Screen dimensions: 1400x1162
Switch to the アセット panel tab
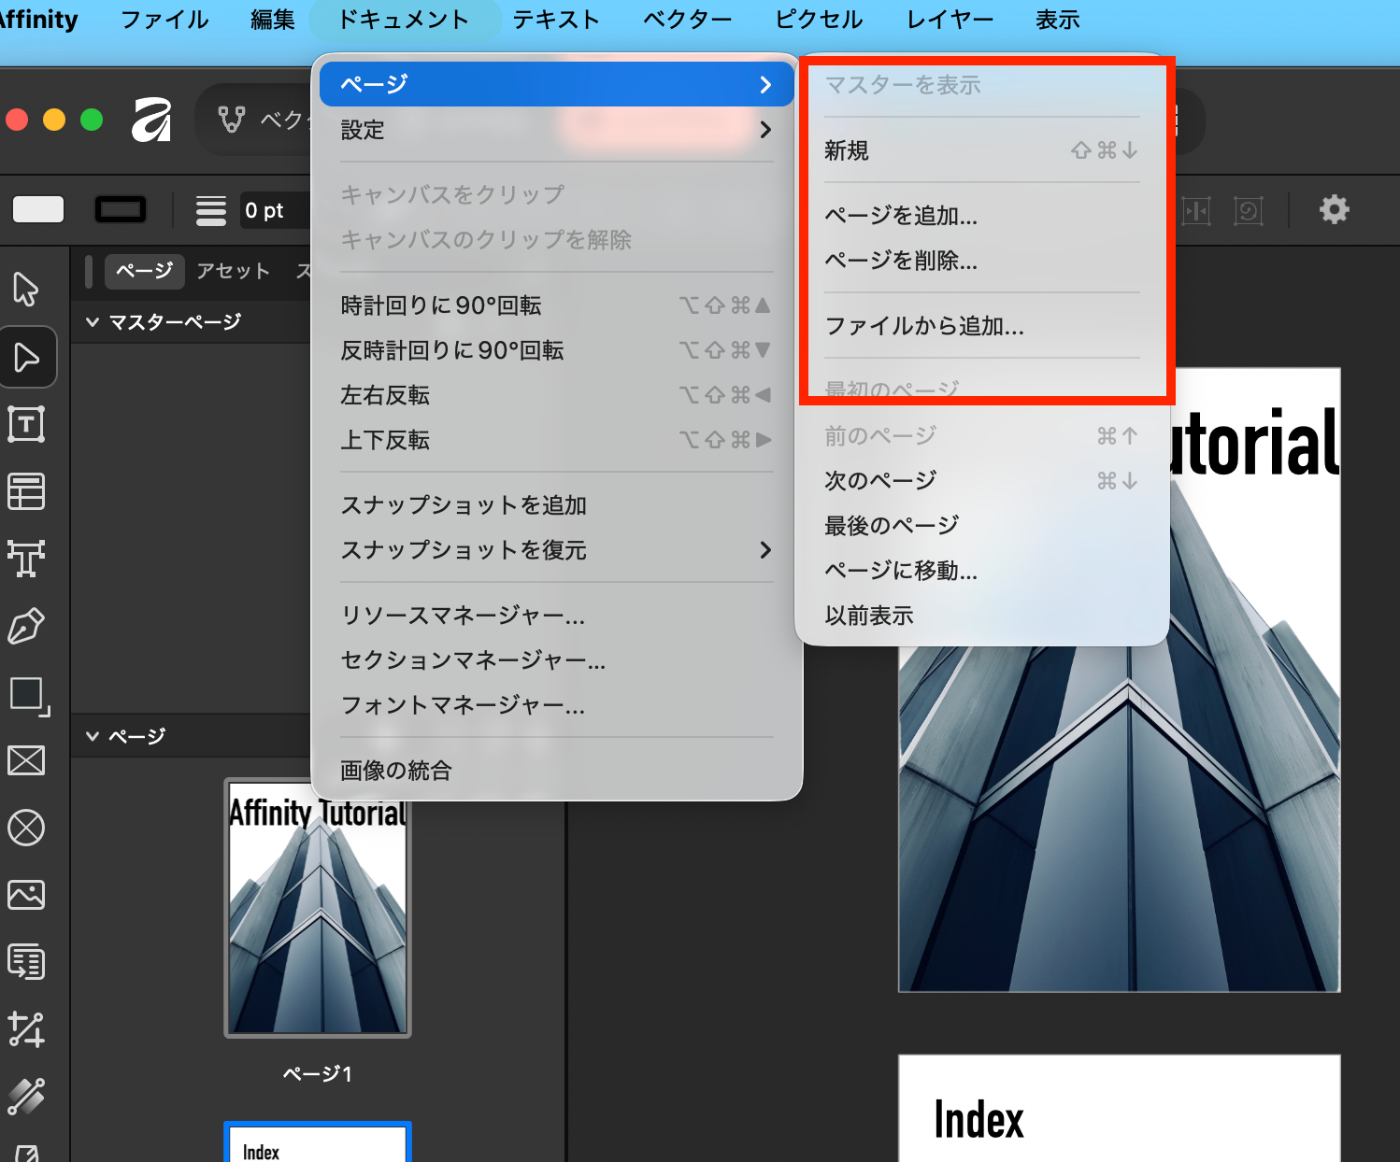(x=233, y=271)
